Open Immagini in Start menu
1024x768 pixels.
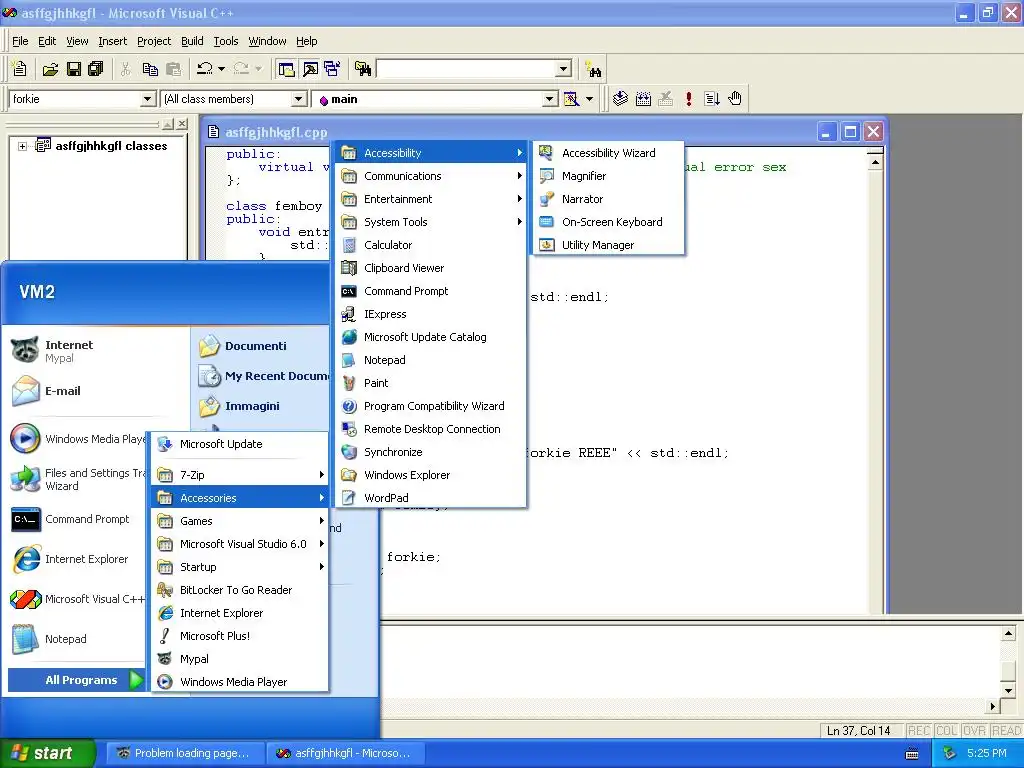(x=261, y=406)
